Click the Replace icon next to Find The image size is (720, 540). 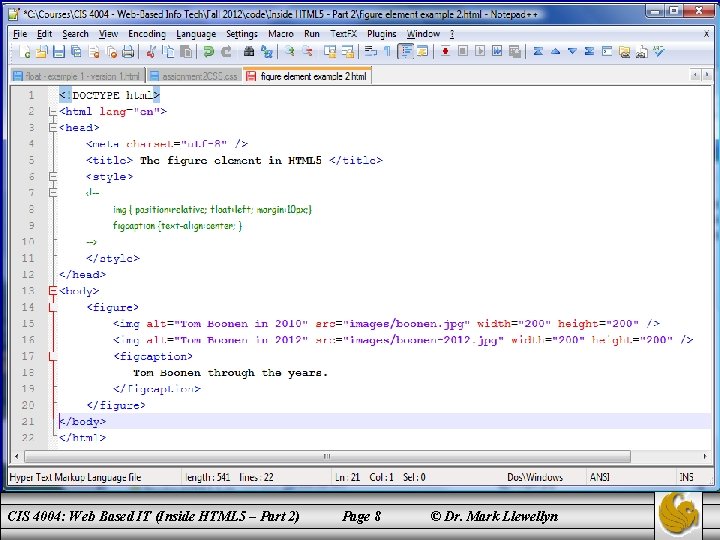pyautogui.click(x=266, y=52)
